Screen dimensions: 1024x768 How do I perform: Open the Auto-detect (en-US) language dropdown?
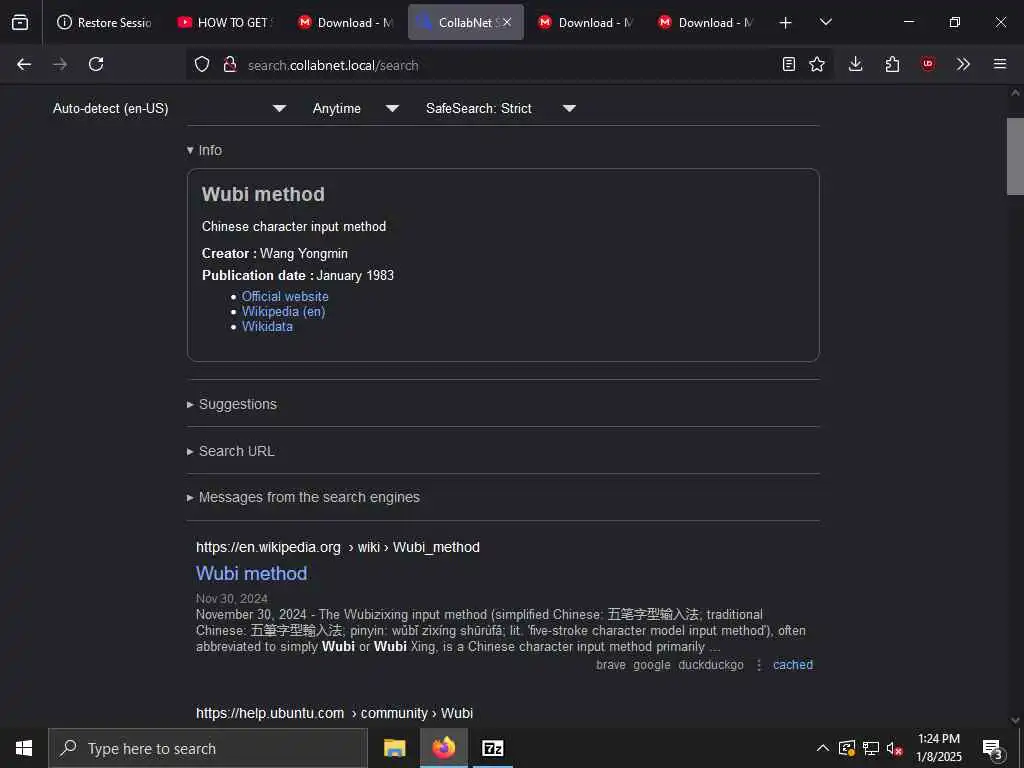169,108
